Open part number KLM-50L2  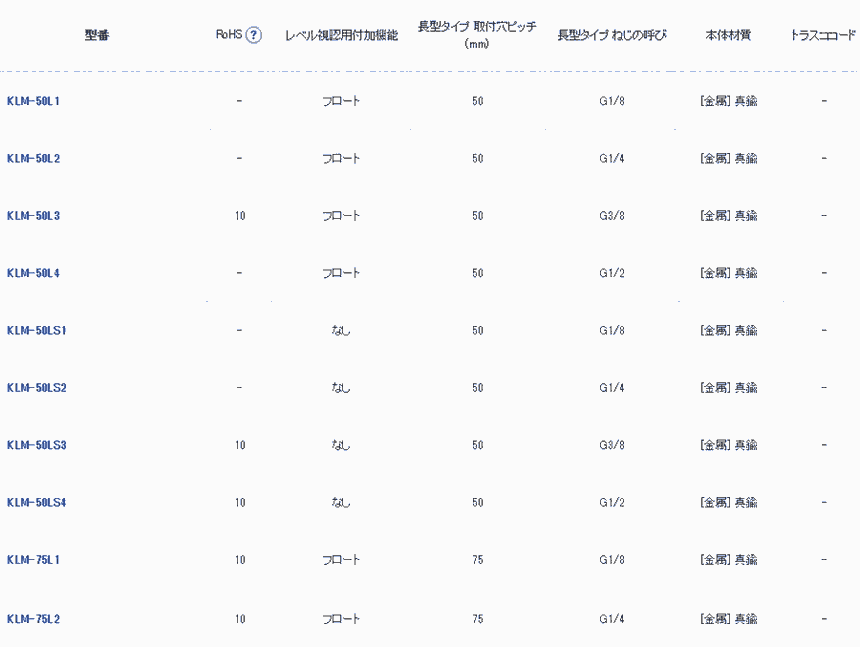33,158
